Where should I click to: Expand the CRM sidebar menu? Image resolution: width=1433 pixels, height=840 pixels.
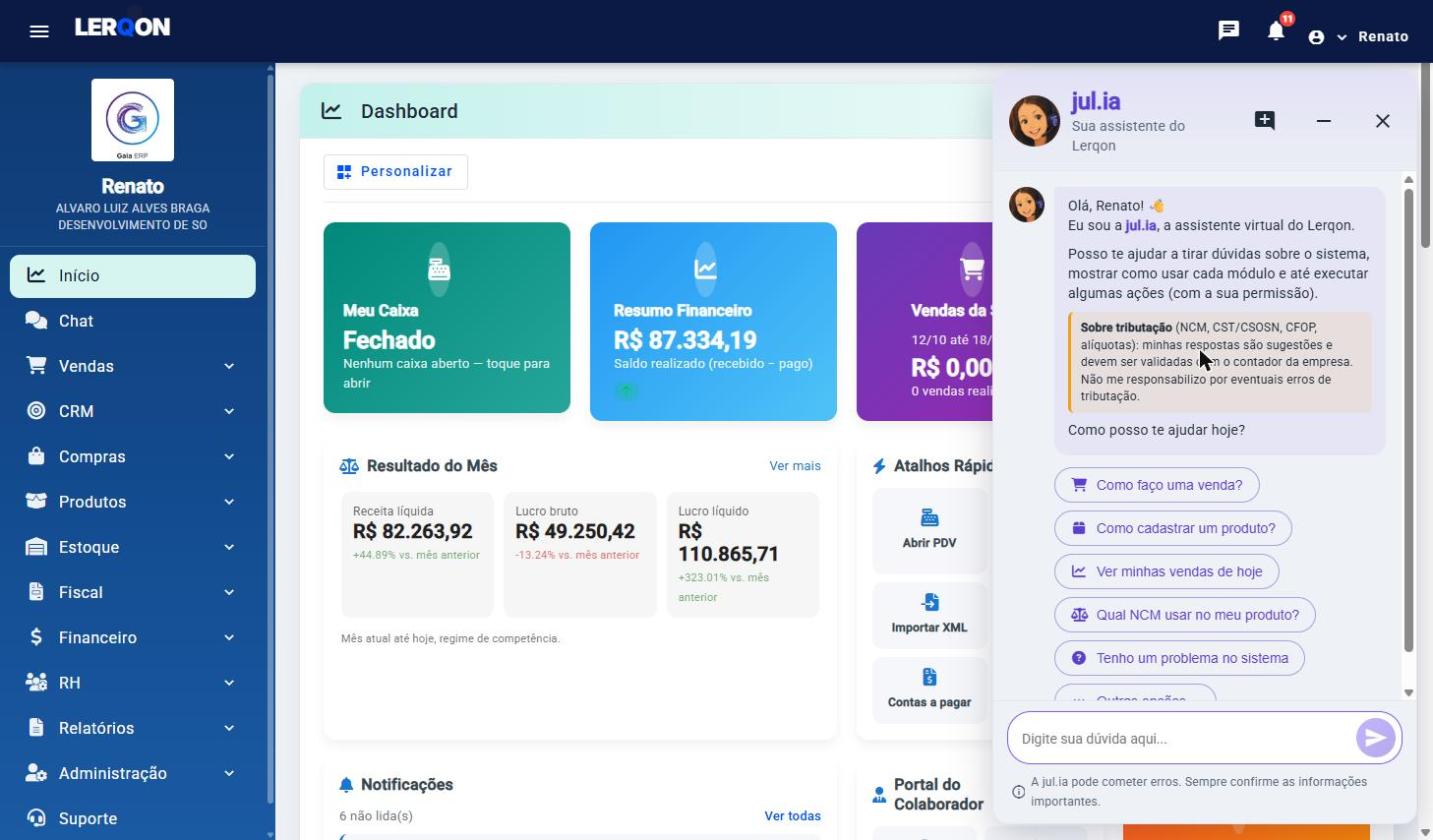(x=133, y=411)
